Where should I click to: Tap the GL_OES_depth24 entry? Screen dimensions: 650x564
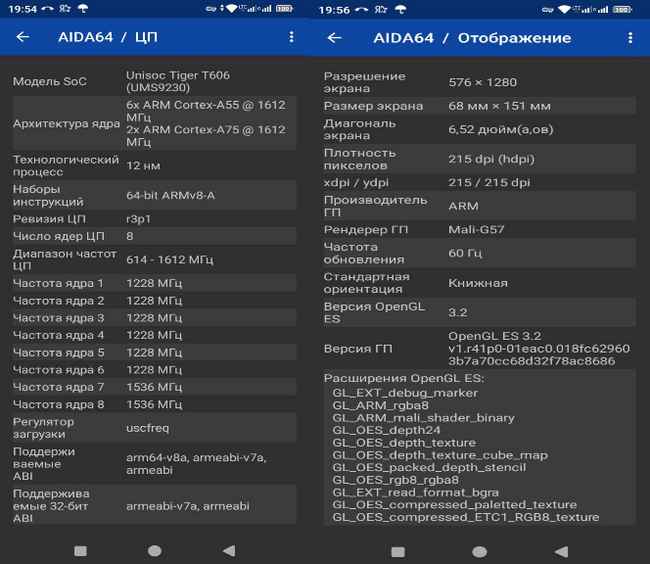386,430
